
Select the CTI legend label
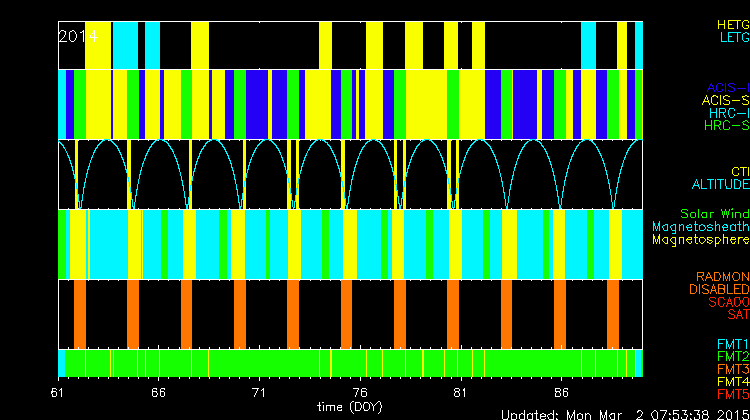(739, 172)
